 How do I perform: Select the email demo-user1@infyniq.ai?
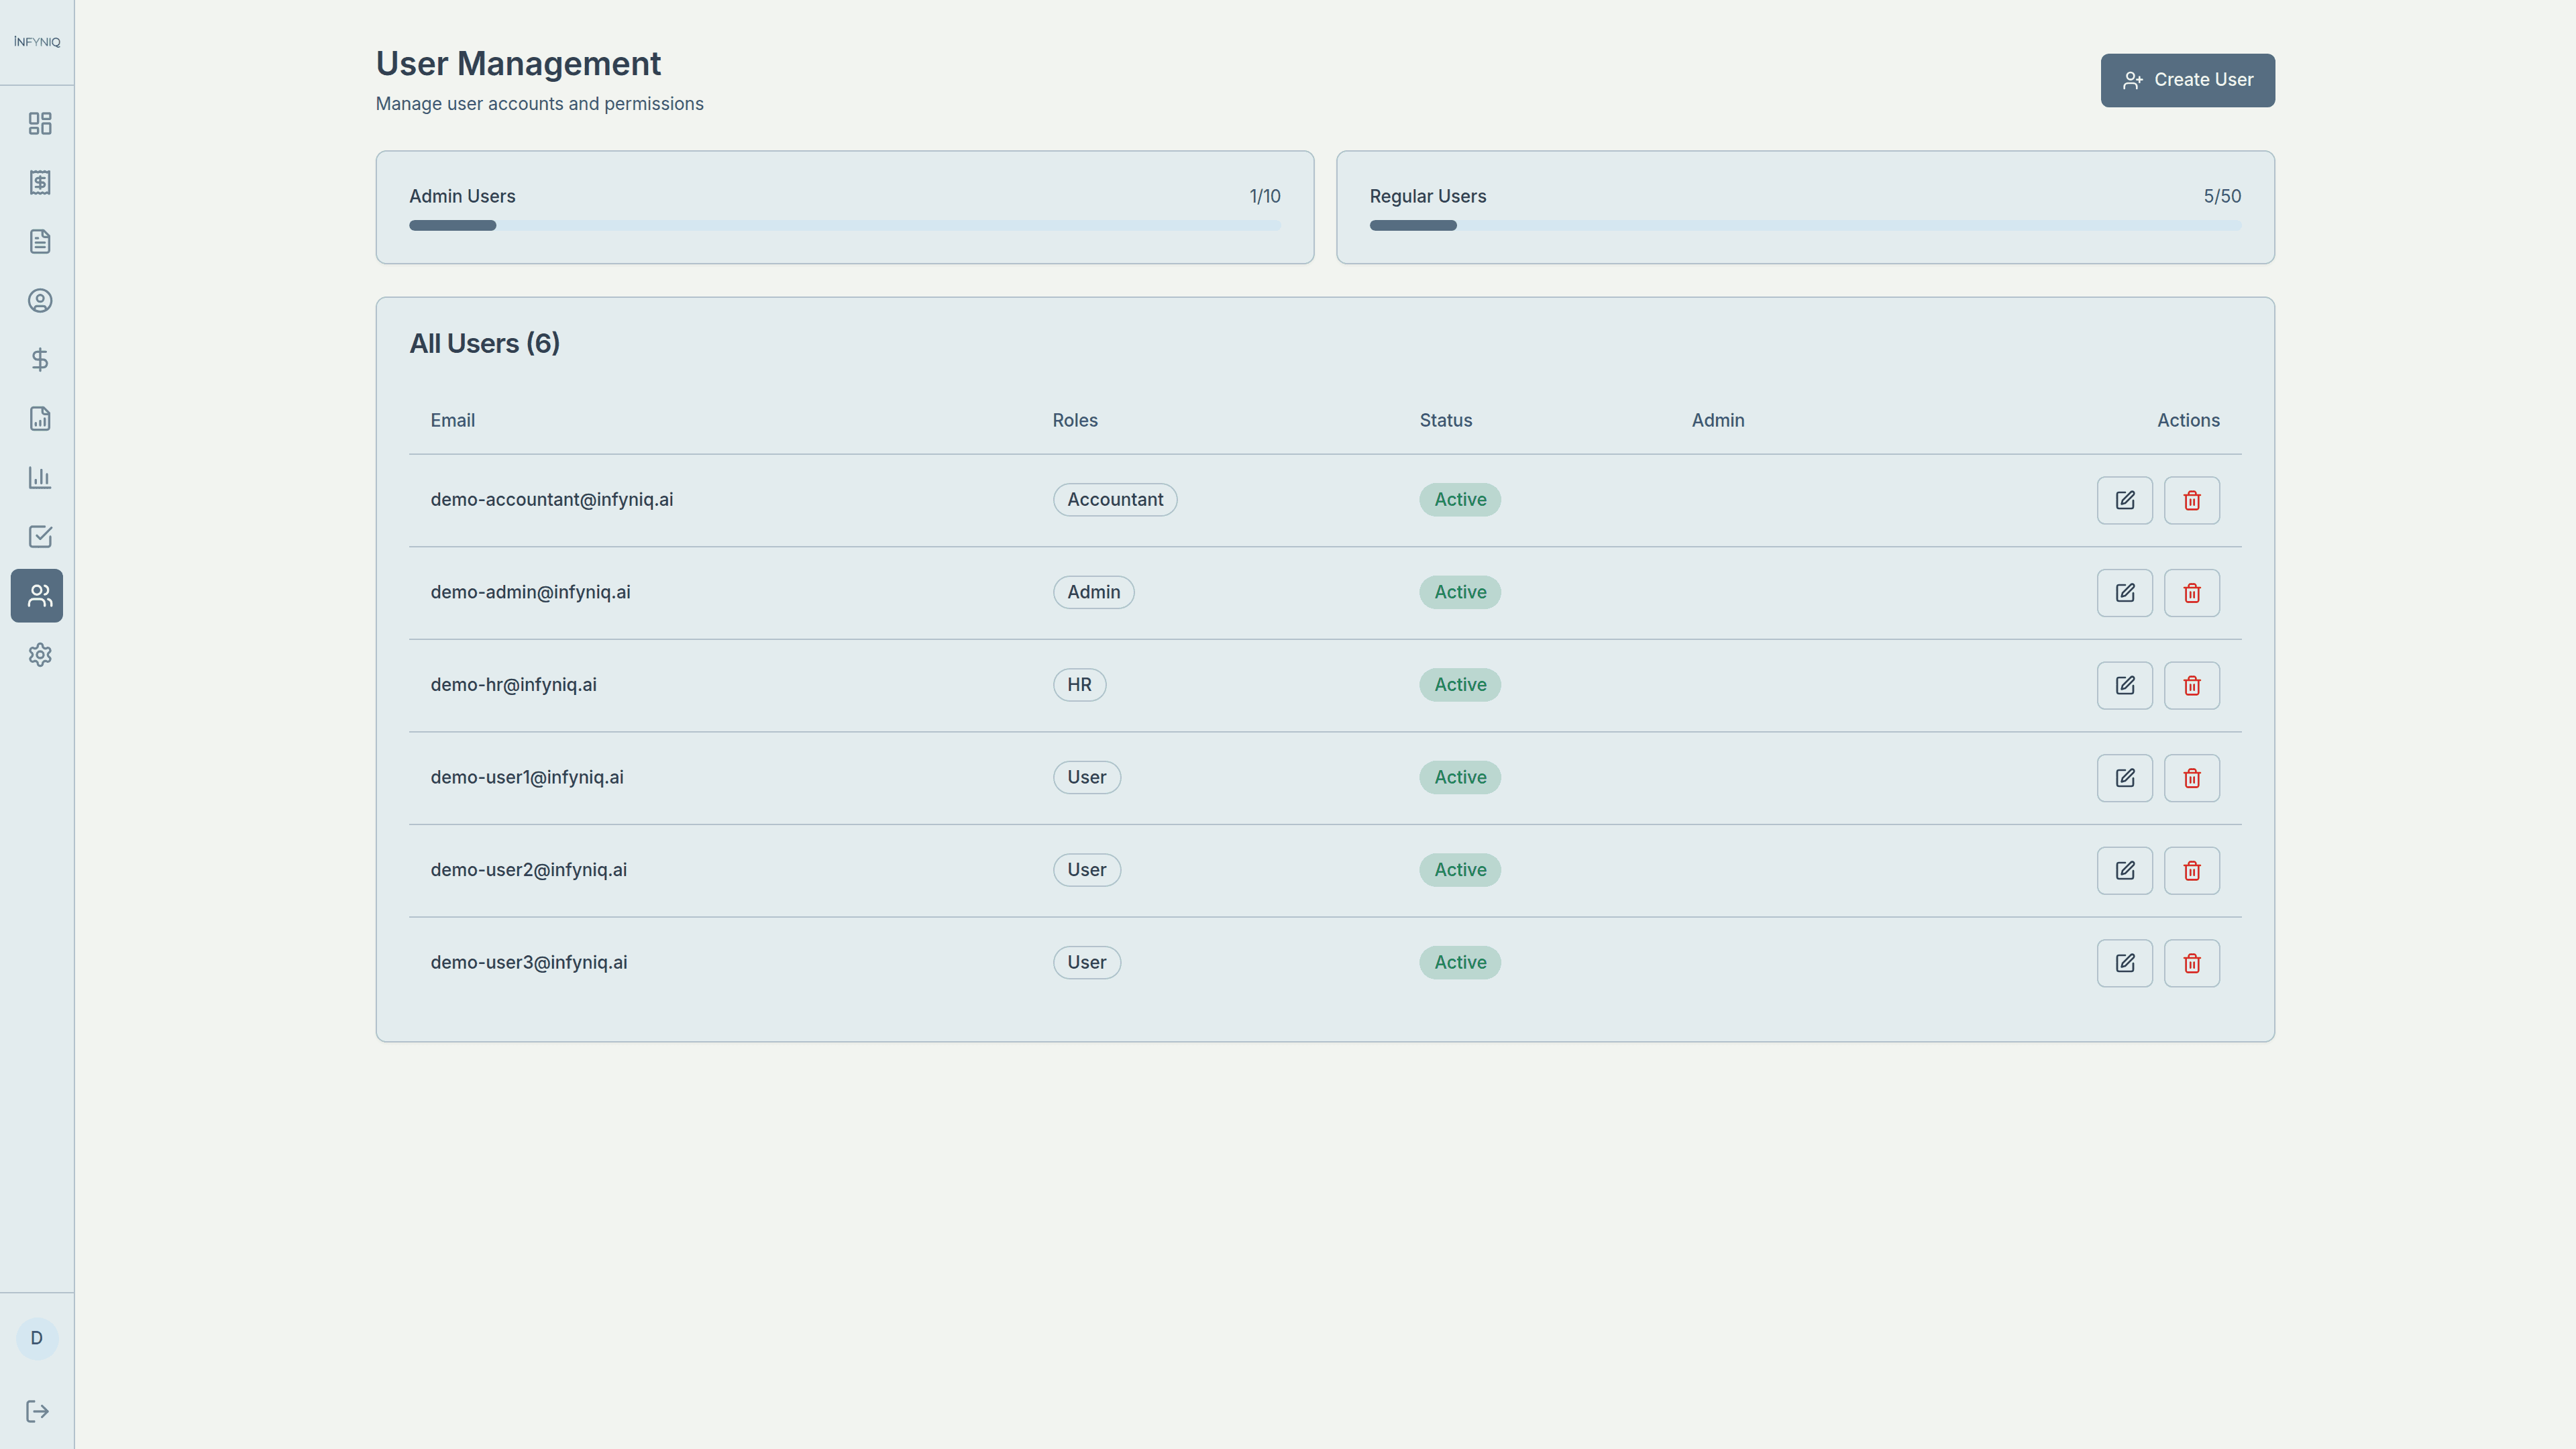click(x=527, y=777)
